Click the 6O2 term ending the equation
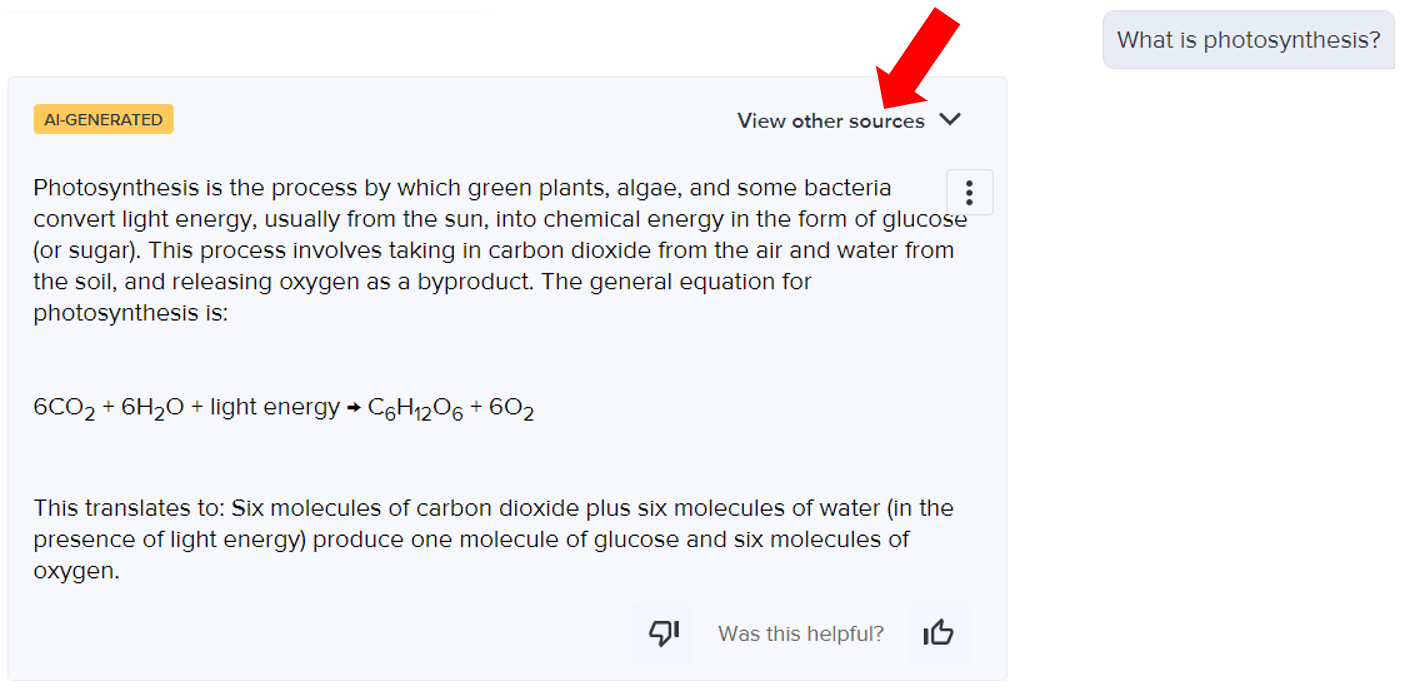 (511, 409)
